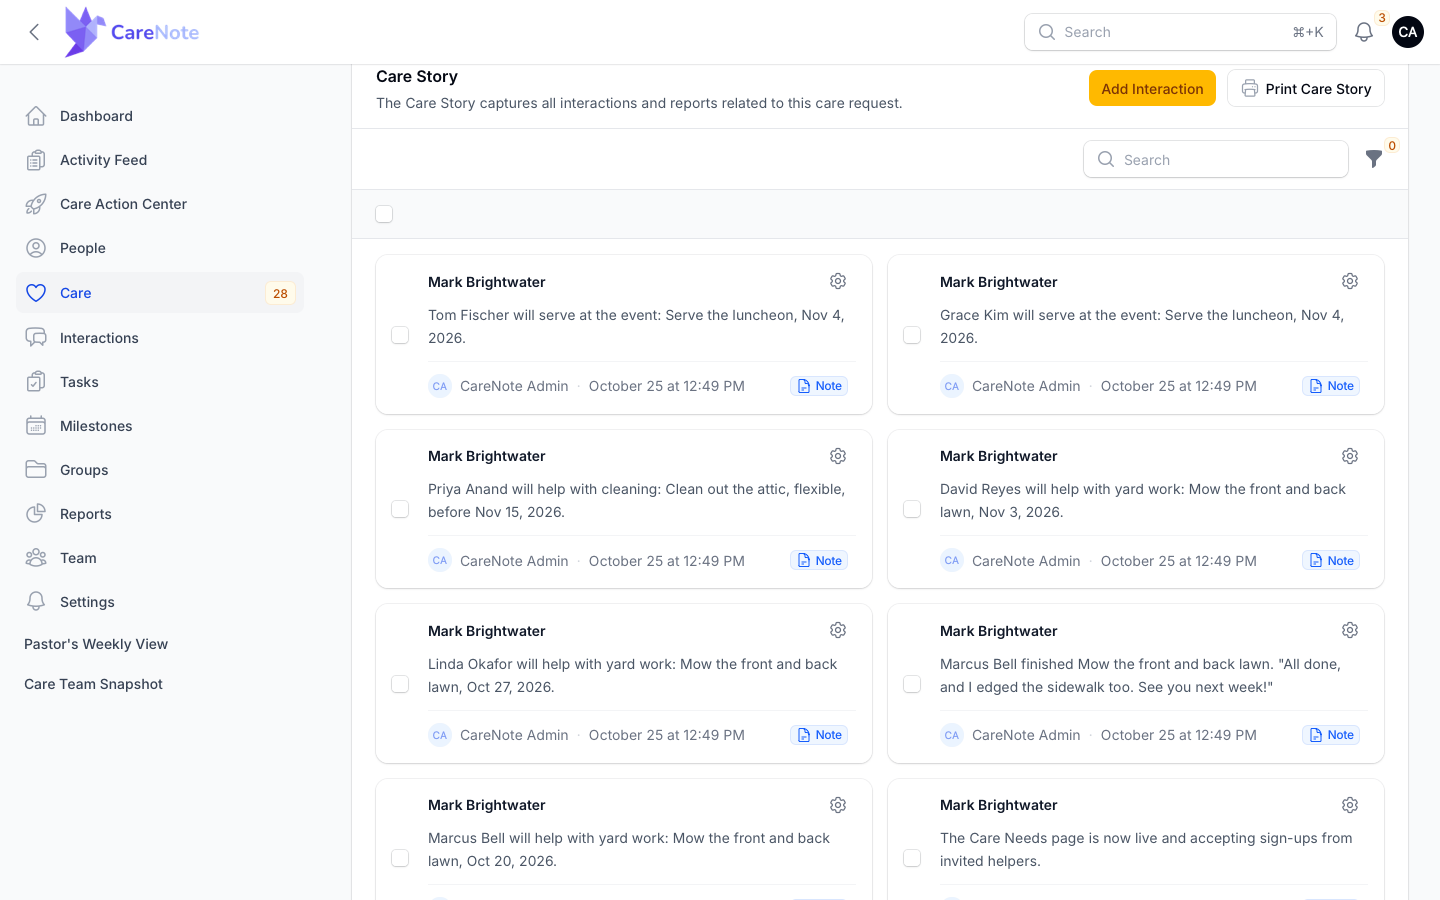Navigate to People page

coord(160,248)
